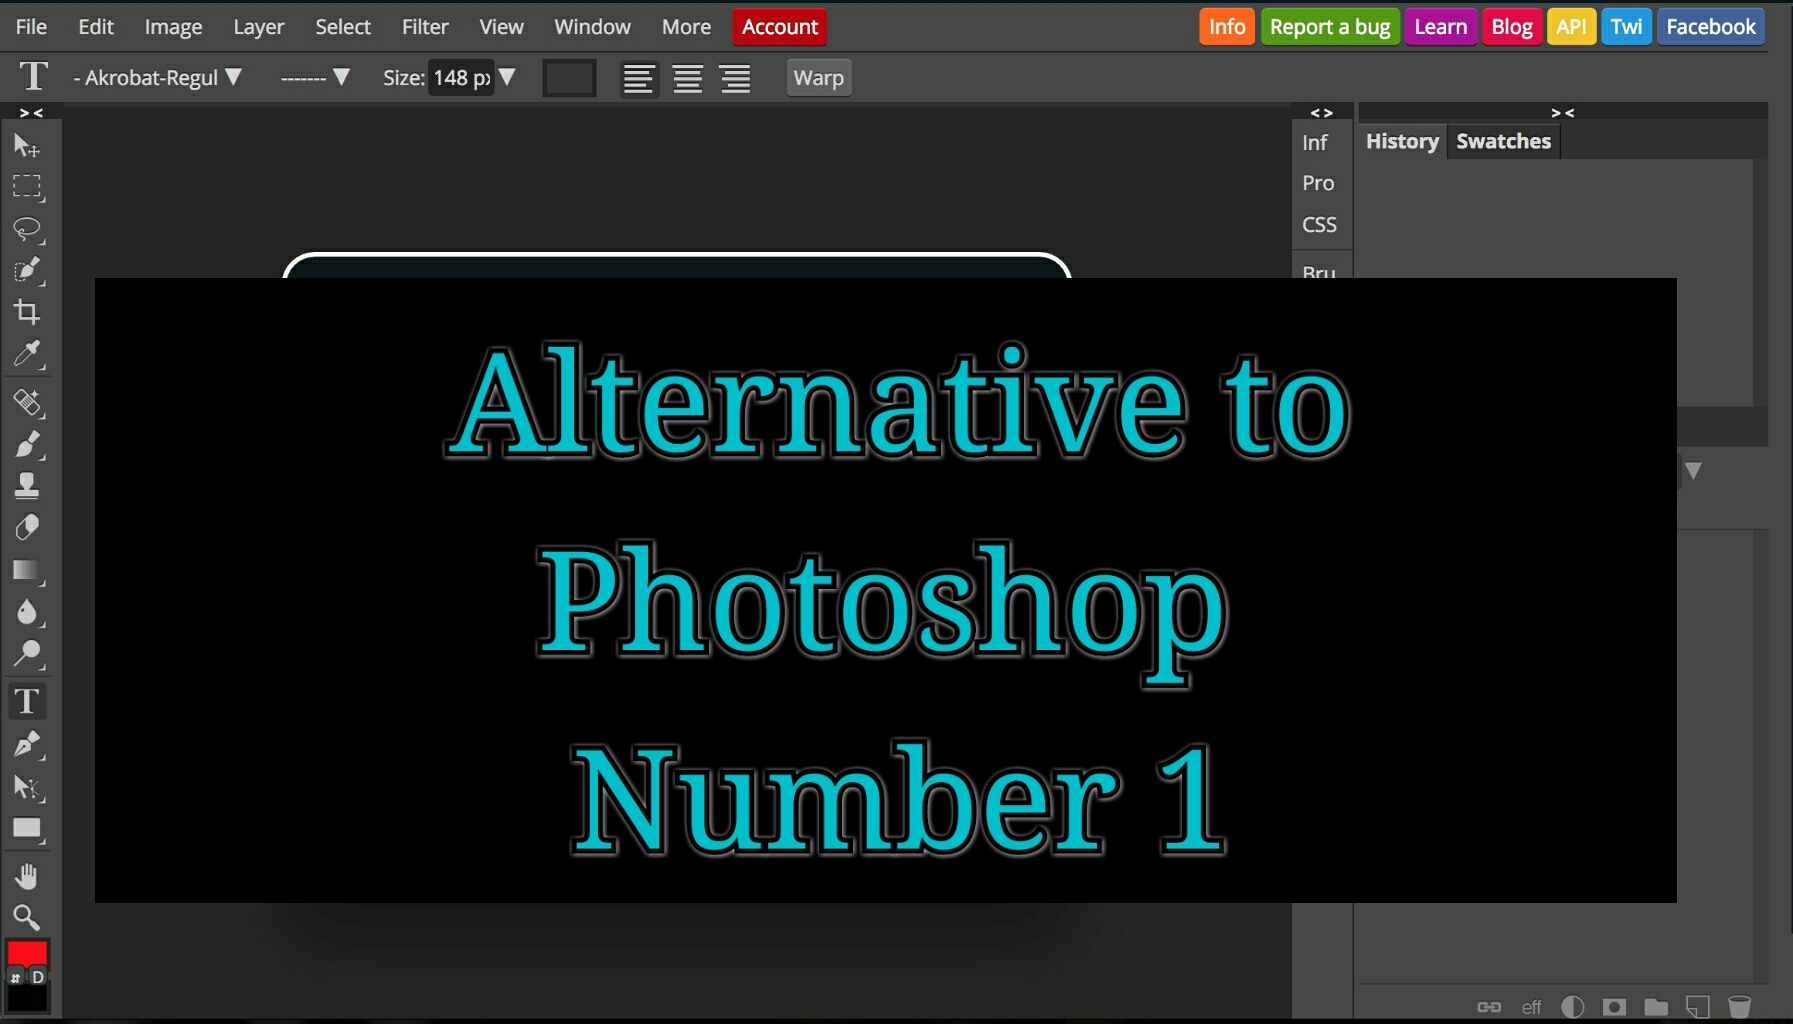Align text to the right
Image resolution: width=1793 pixels, height=1024 pixels.
click(736, 78)
